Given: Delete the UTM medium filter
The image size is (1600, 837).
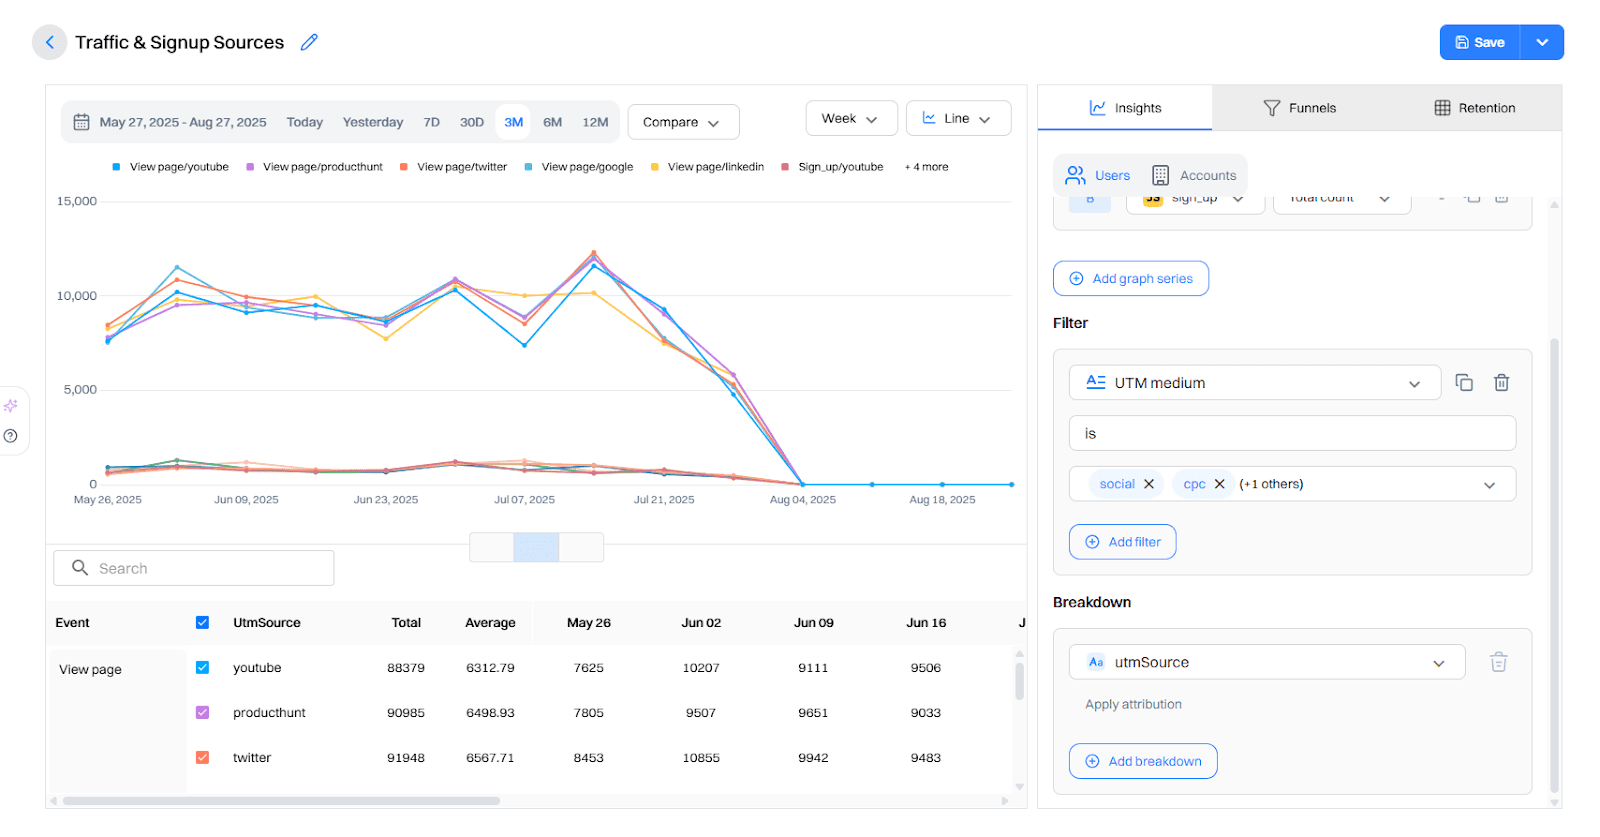Looking at the screenshot, I should [x=1501, y=382].
